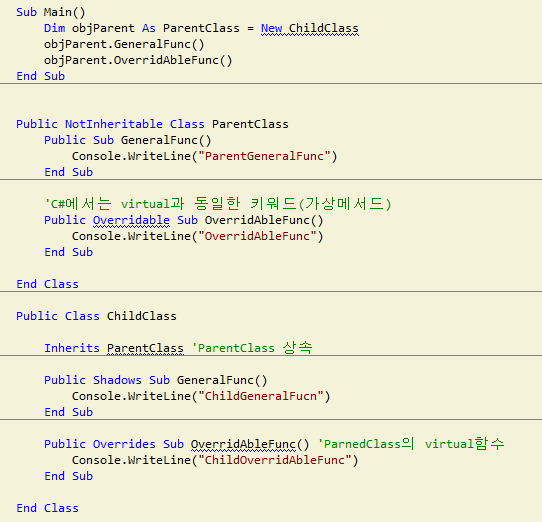The image size is (542, 522).
Task: Click the Korean comment mentioning C# virtual
Action: click(x=218, y=204)
